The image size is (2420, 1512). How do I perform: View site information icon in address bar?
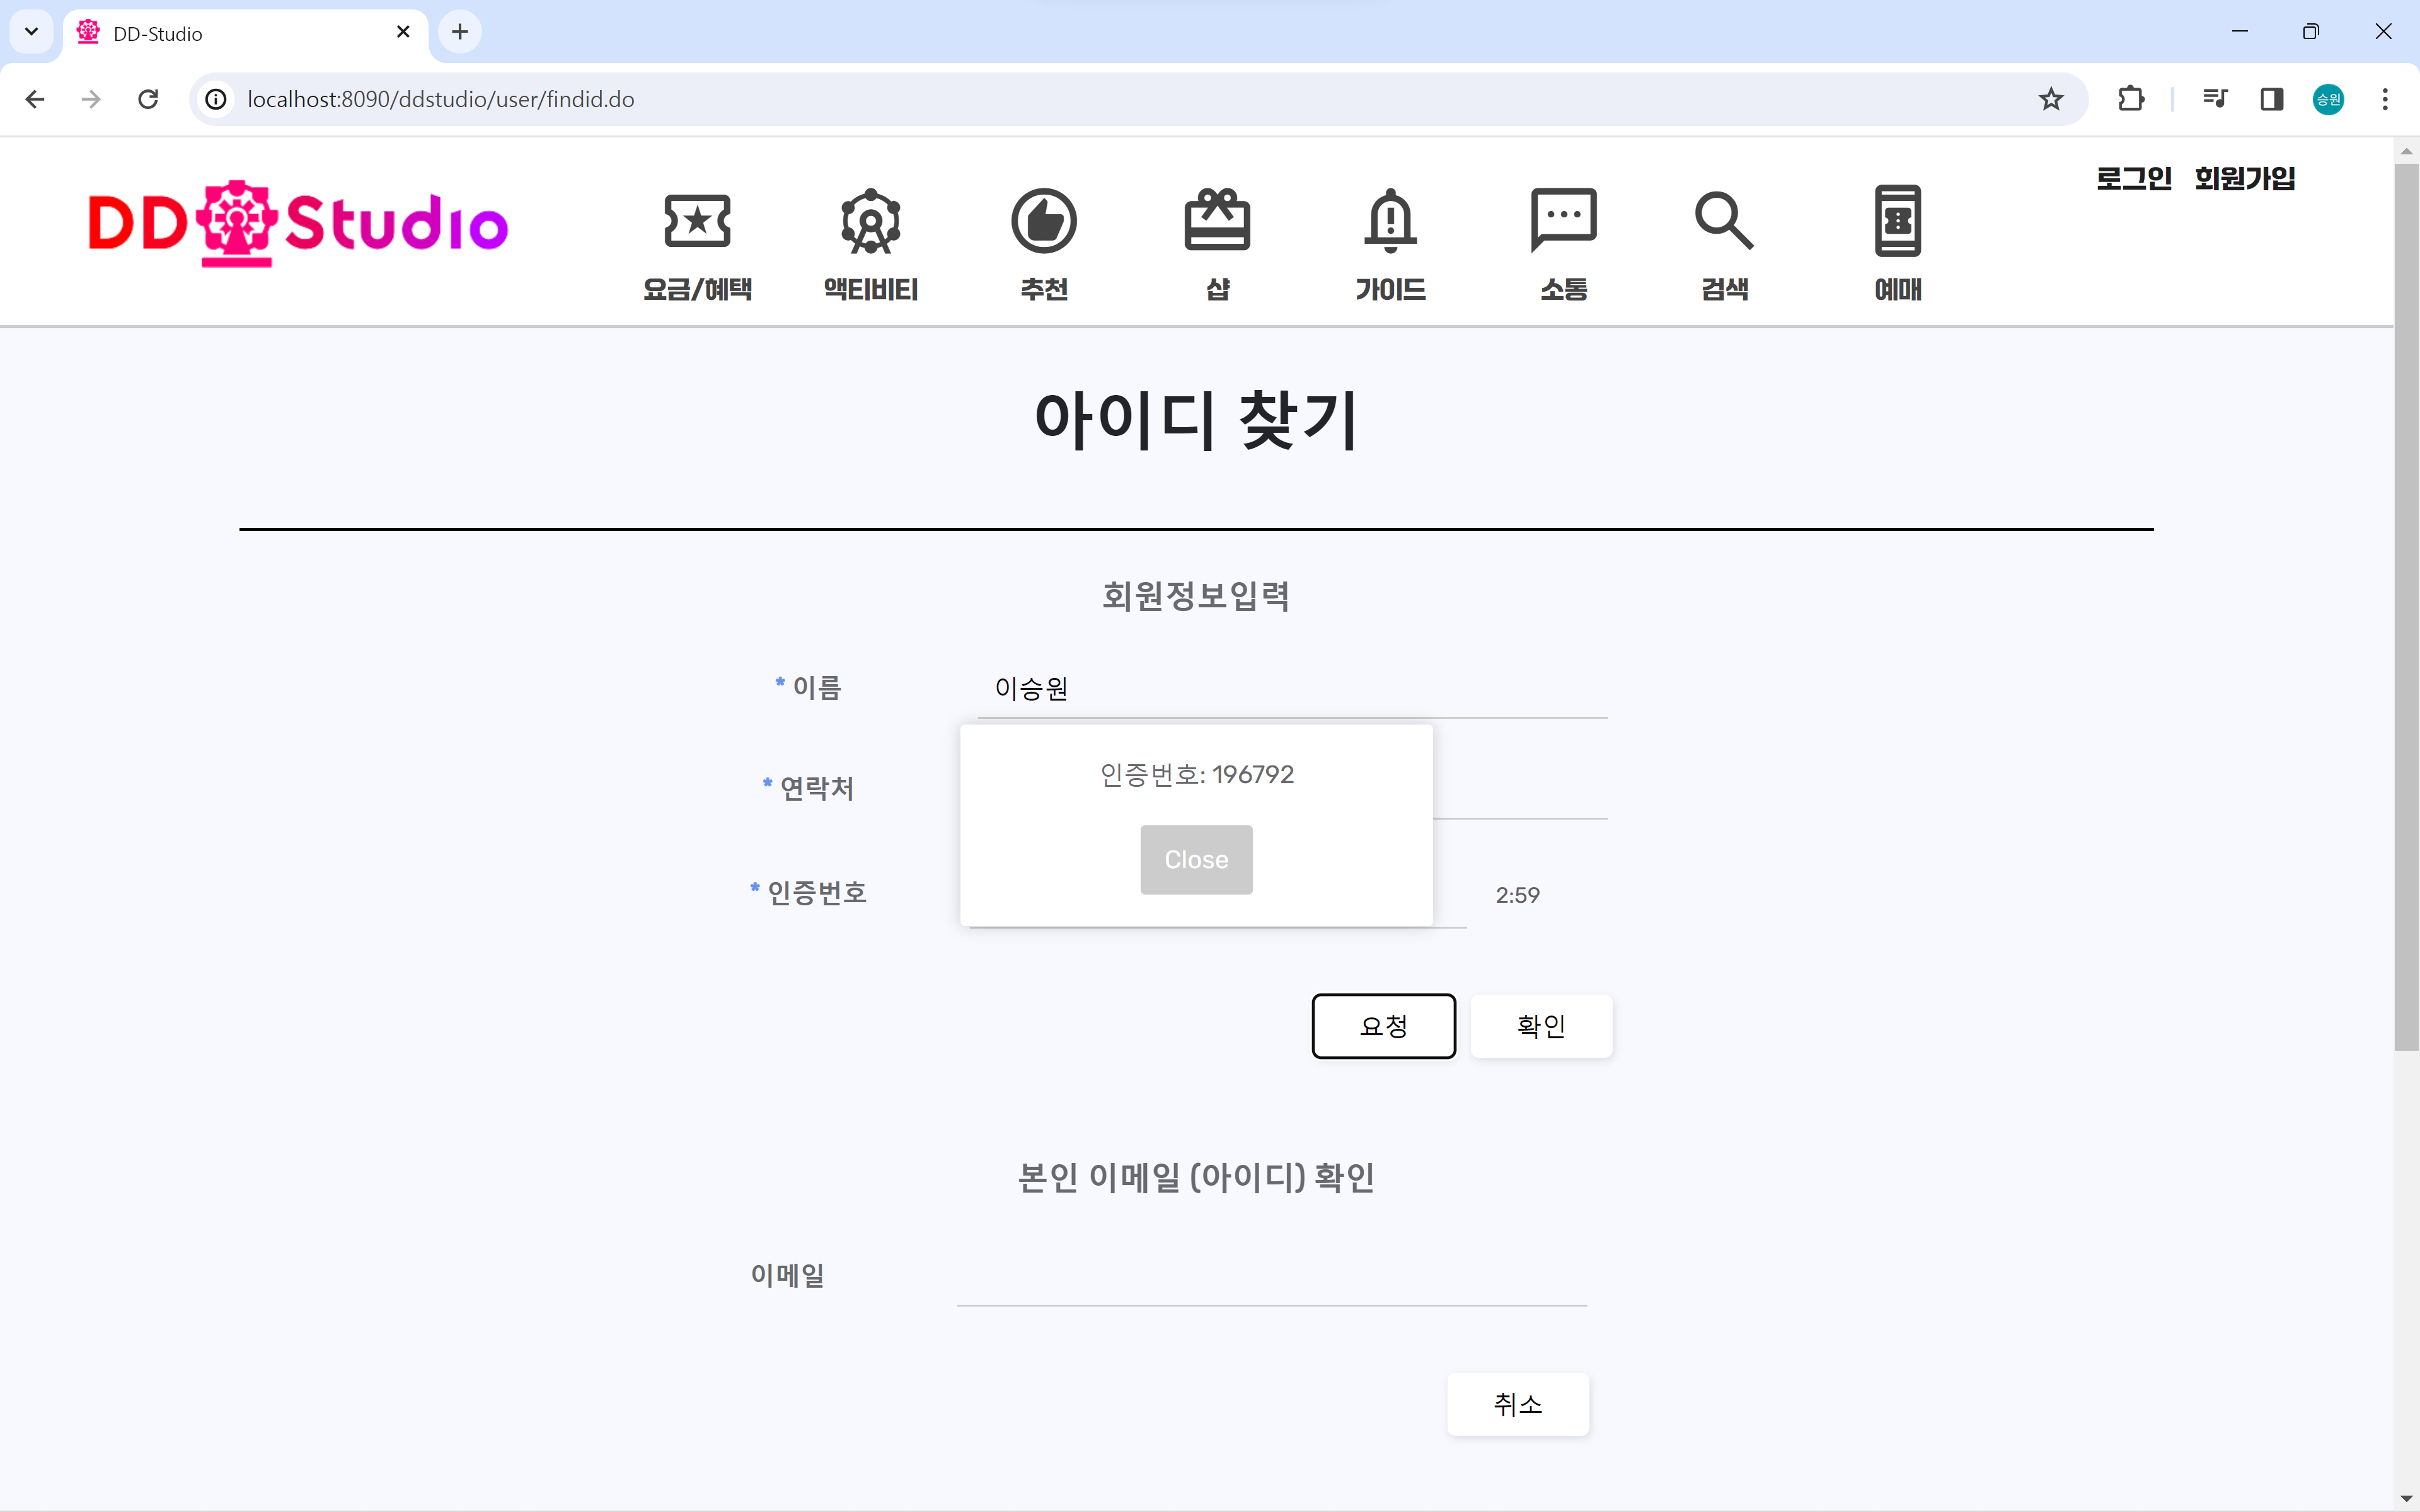[215, 99]
